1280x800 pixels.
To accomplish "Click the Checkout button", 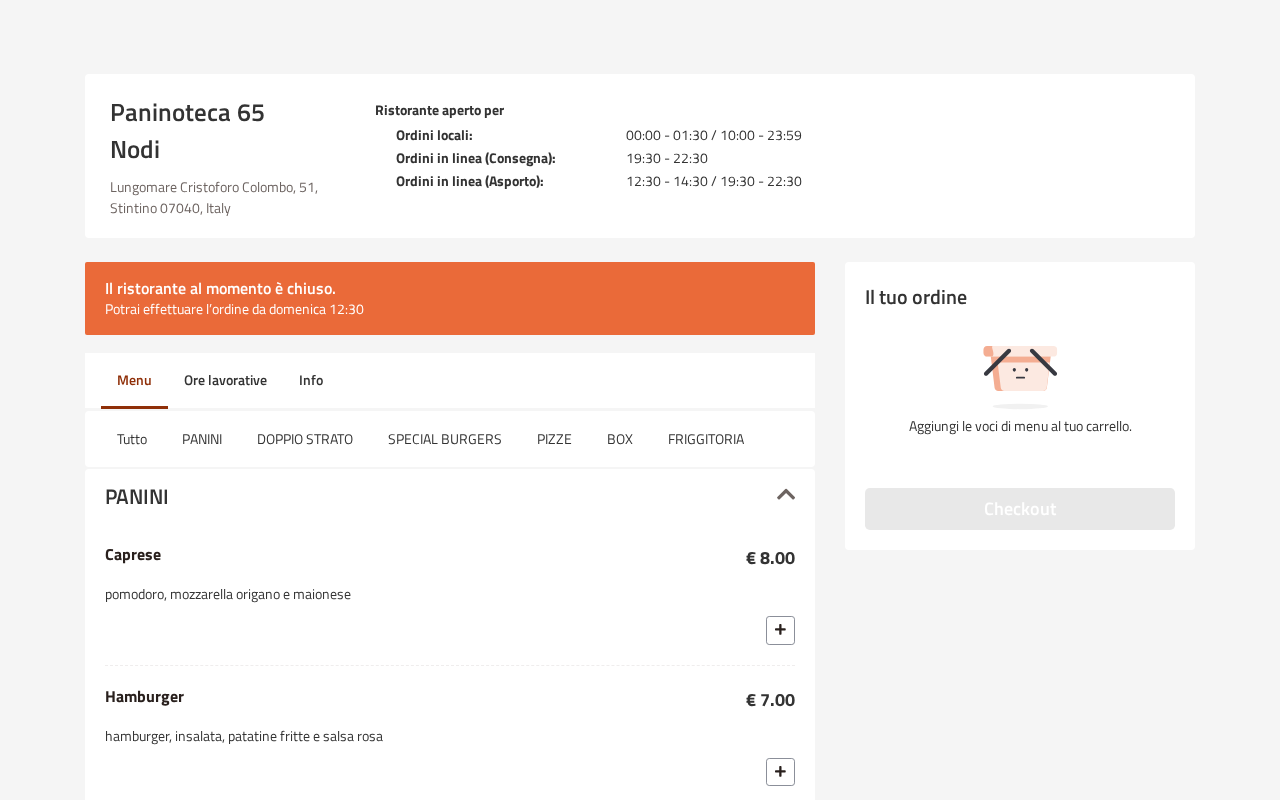I will pos(1020,509).
